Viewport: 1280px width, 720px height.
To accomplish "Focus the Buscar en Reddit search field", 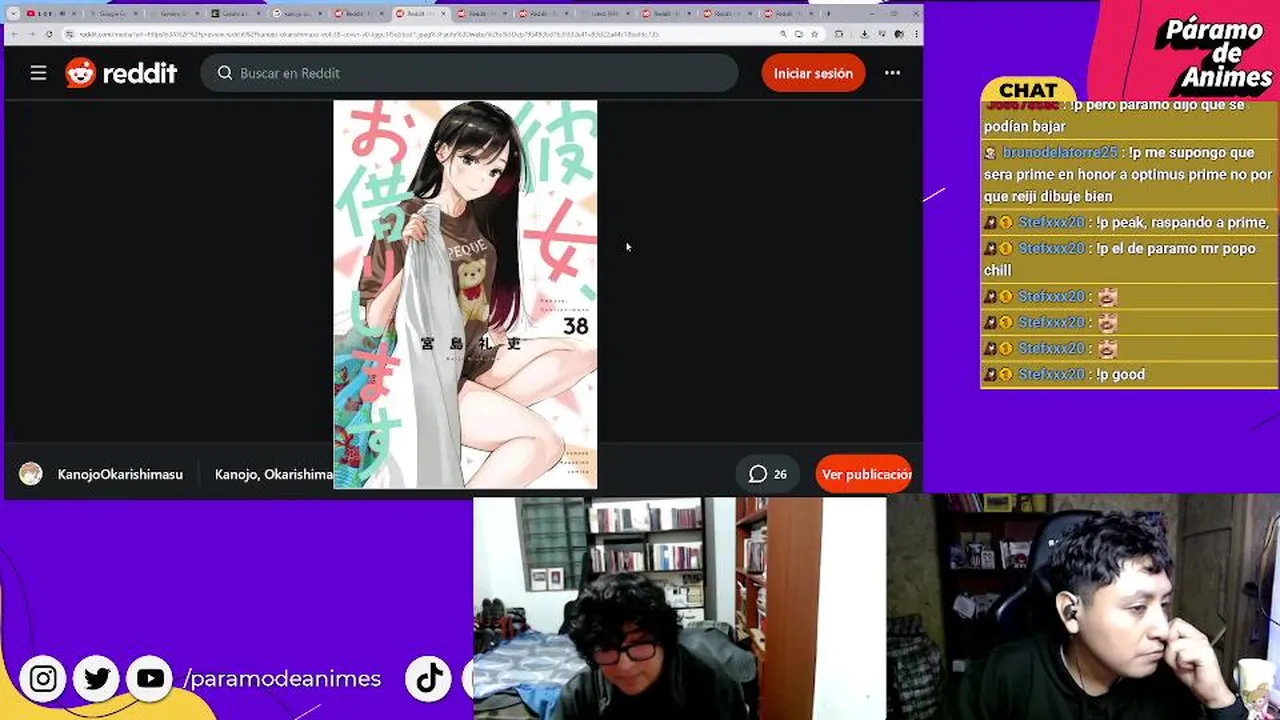I will click(x=470, y=73).
